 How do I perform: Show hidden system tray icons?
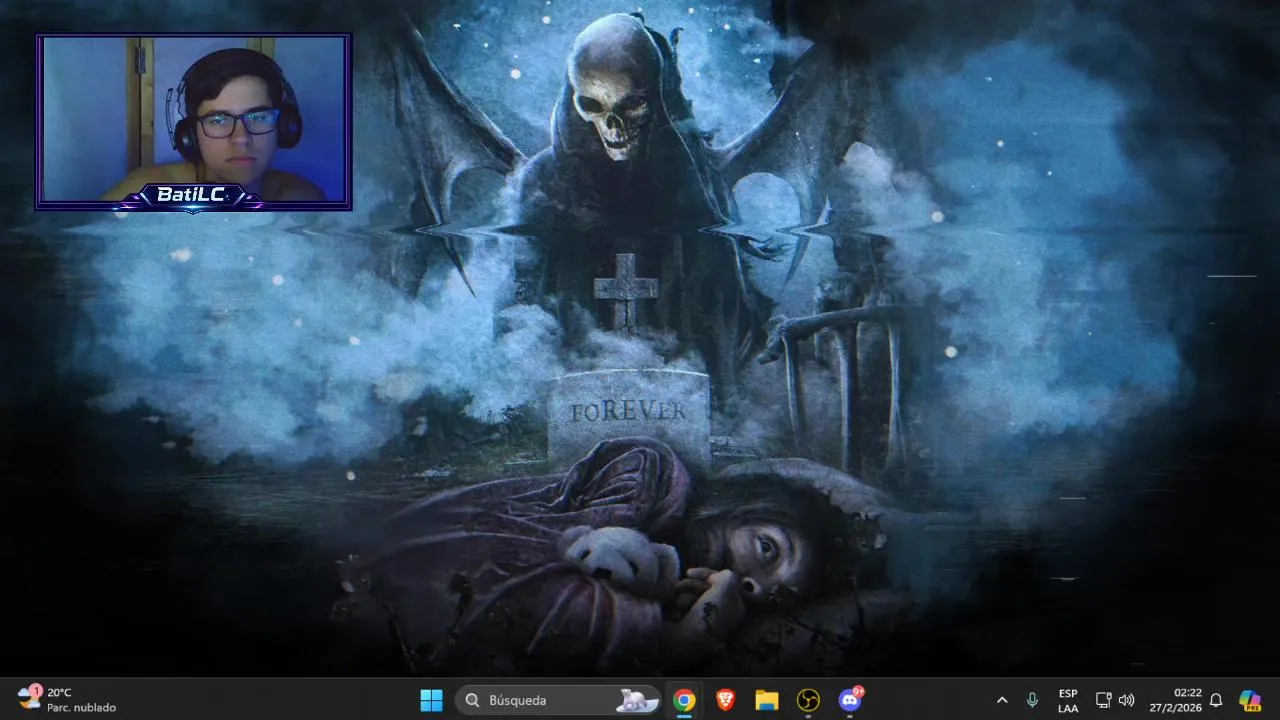coord(1002,700)
